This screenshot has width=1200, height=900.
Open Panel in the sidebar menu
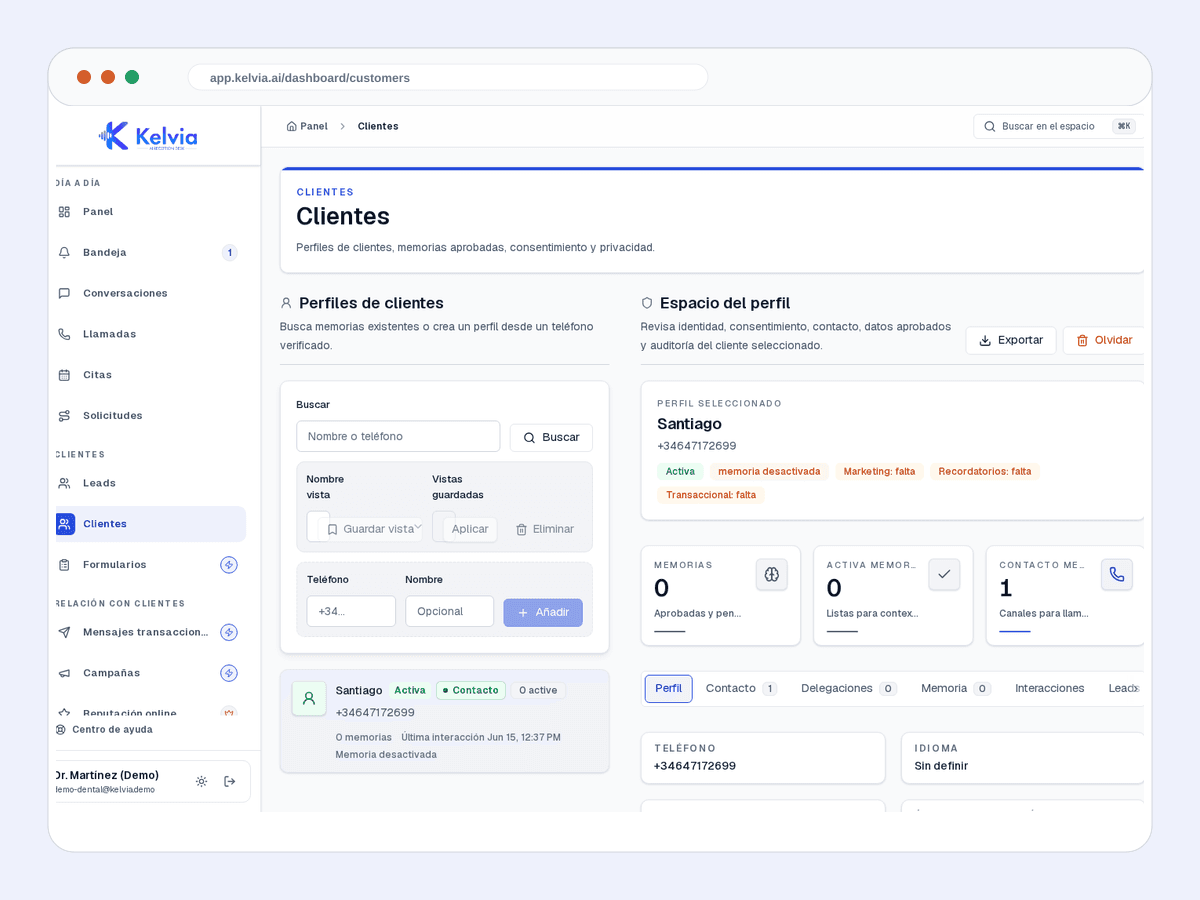[150, 212]
